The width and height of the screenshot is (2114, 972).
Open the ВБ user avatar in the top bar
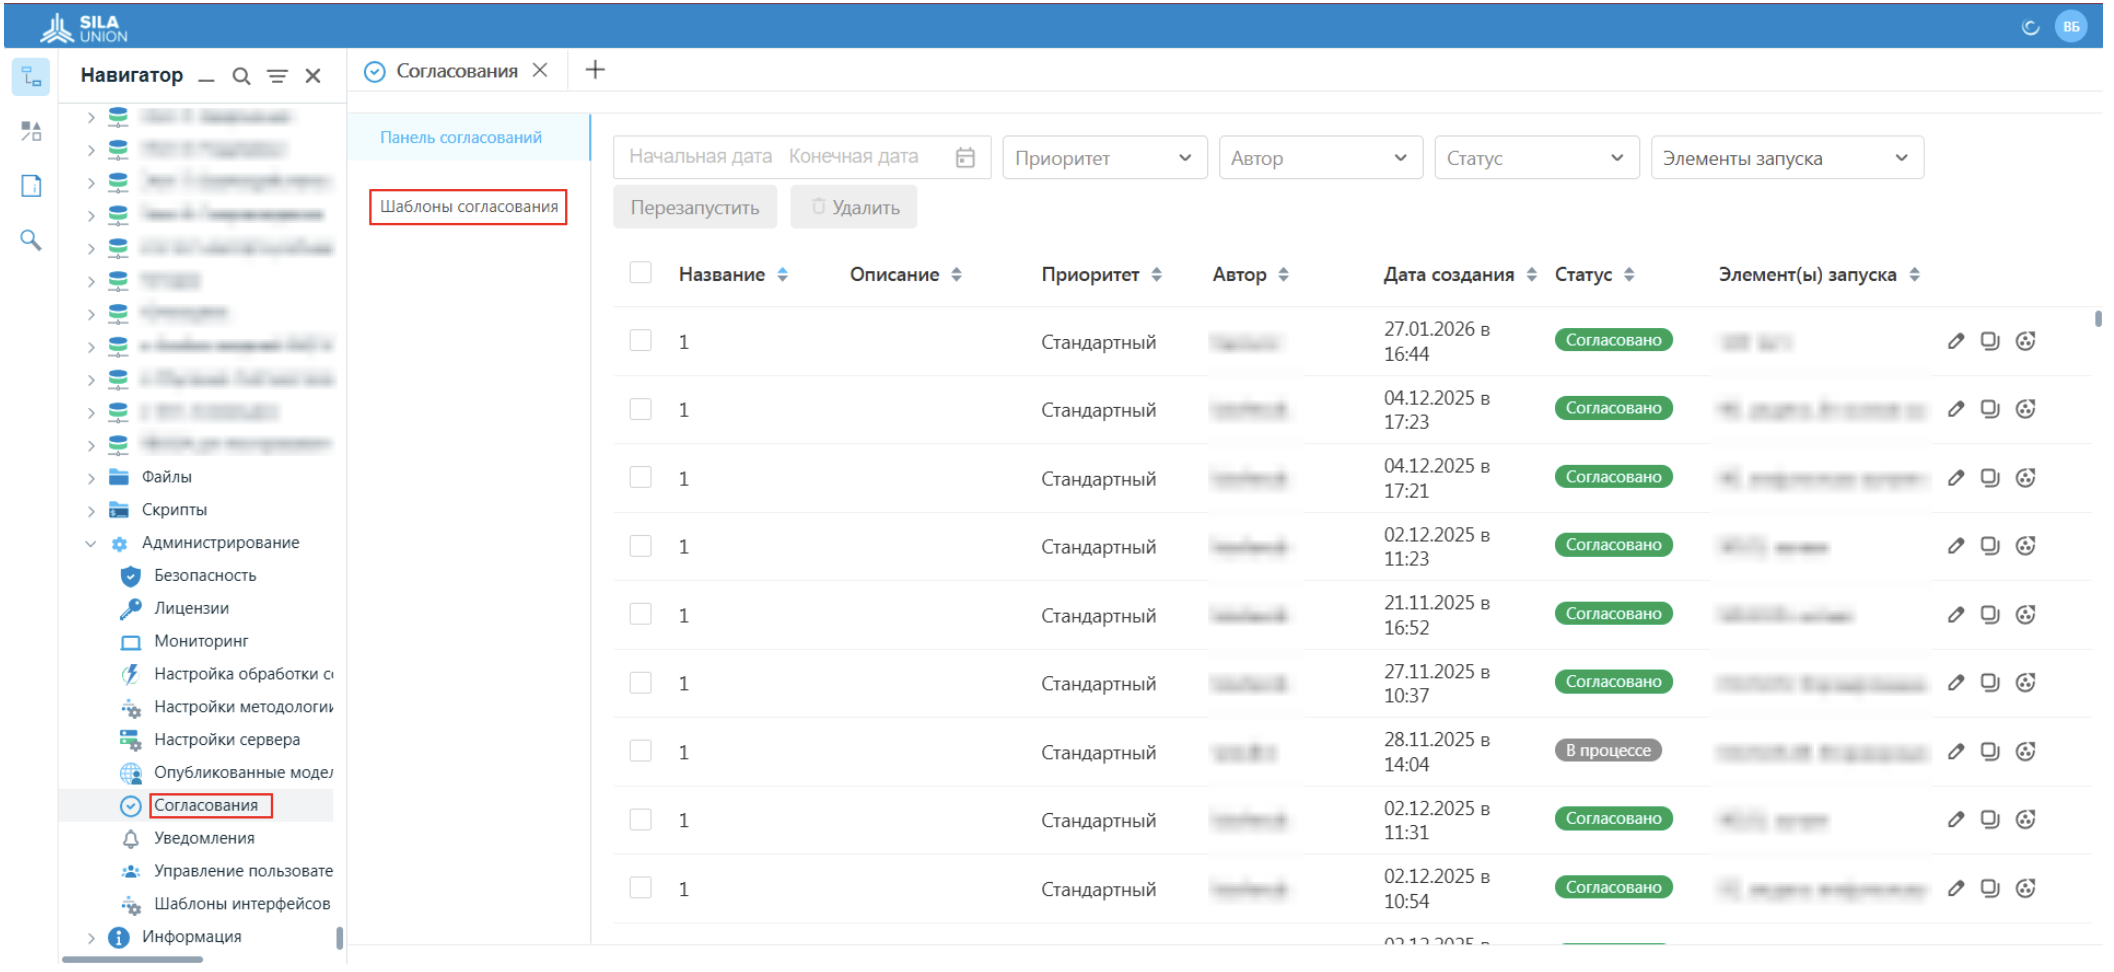2071,27
